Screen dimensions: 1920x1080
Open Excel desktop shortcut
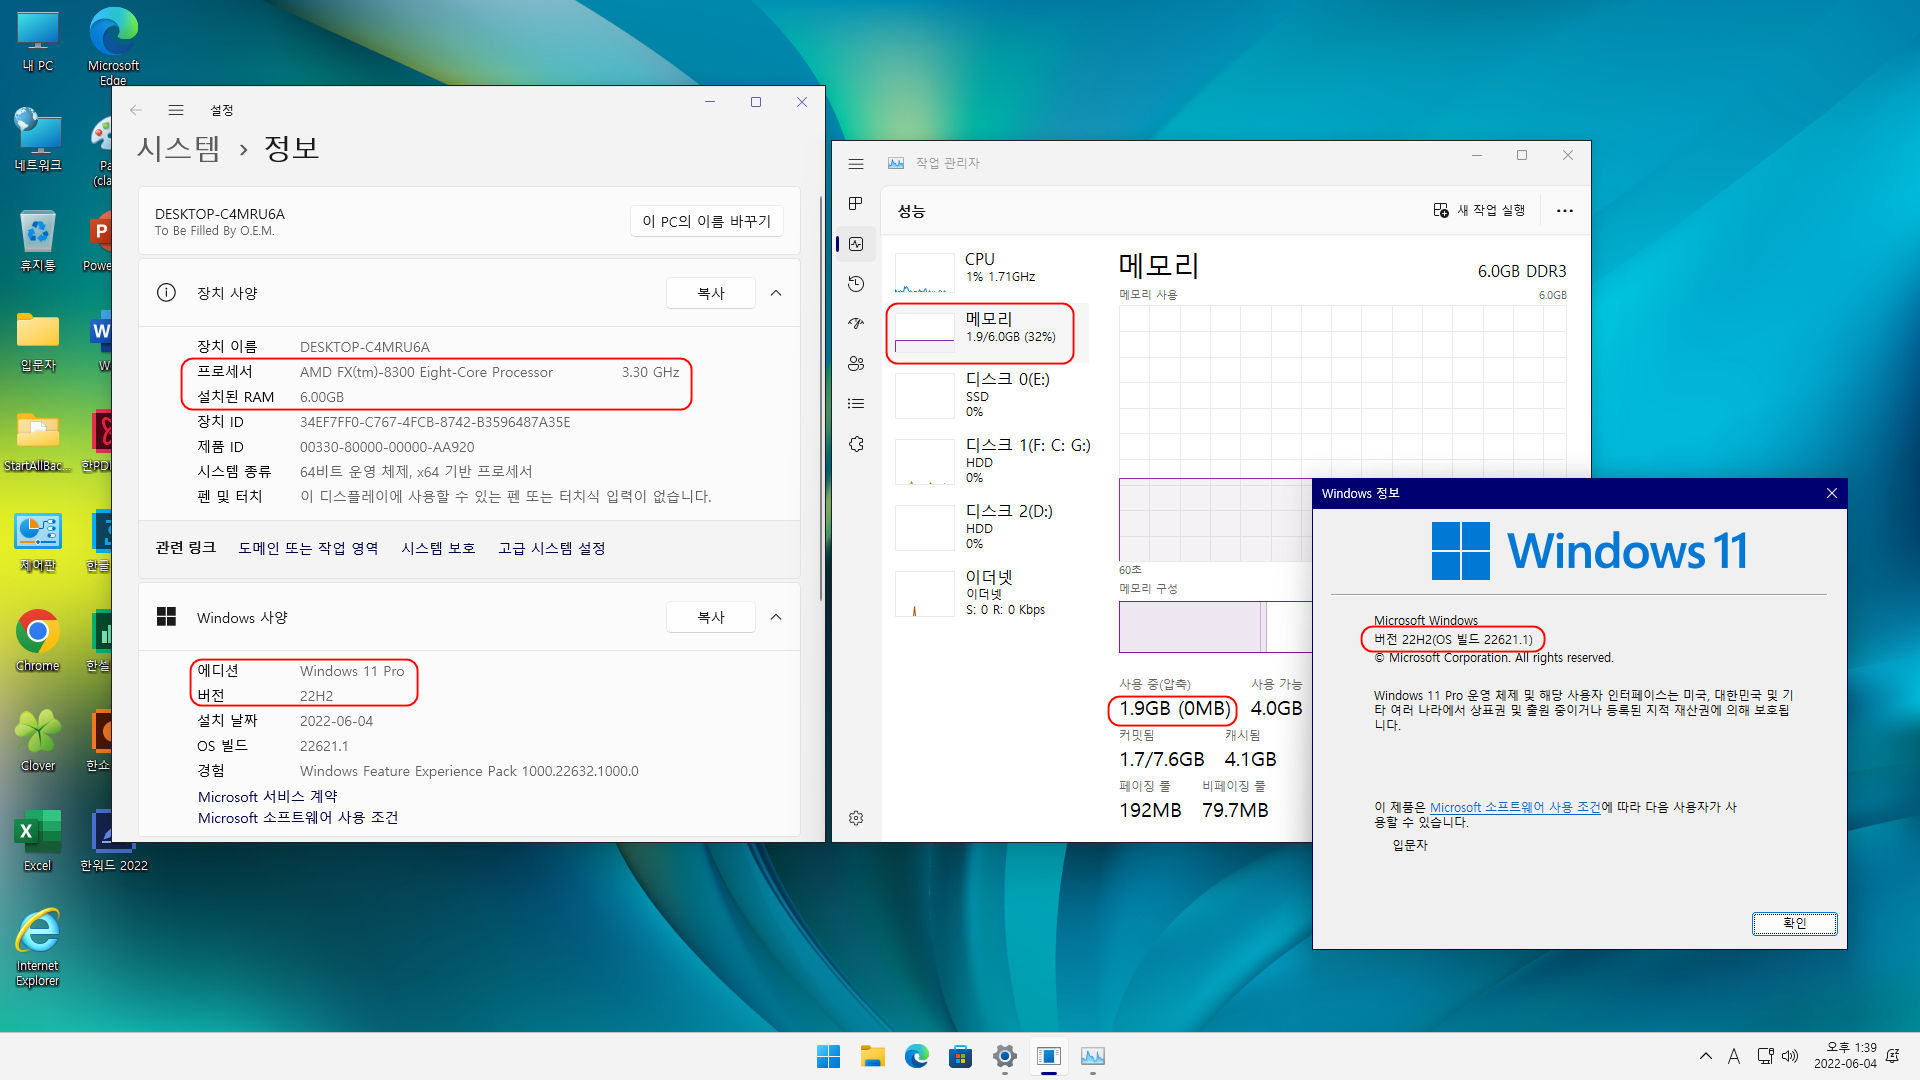38,841
